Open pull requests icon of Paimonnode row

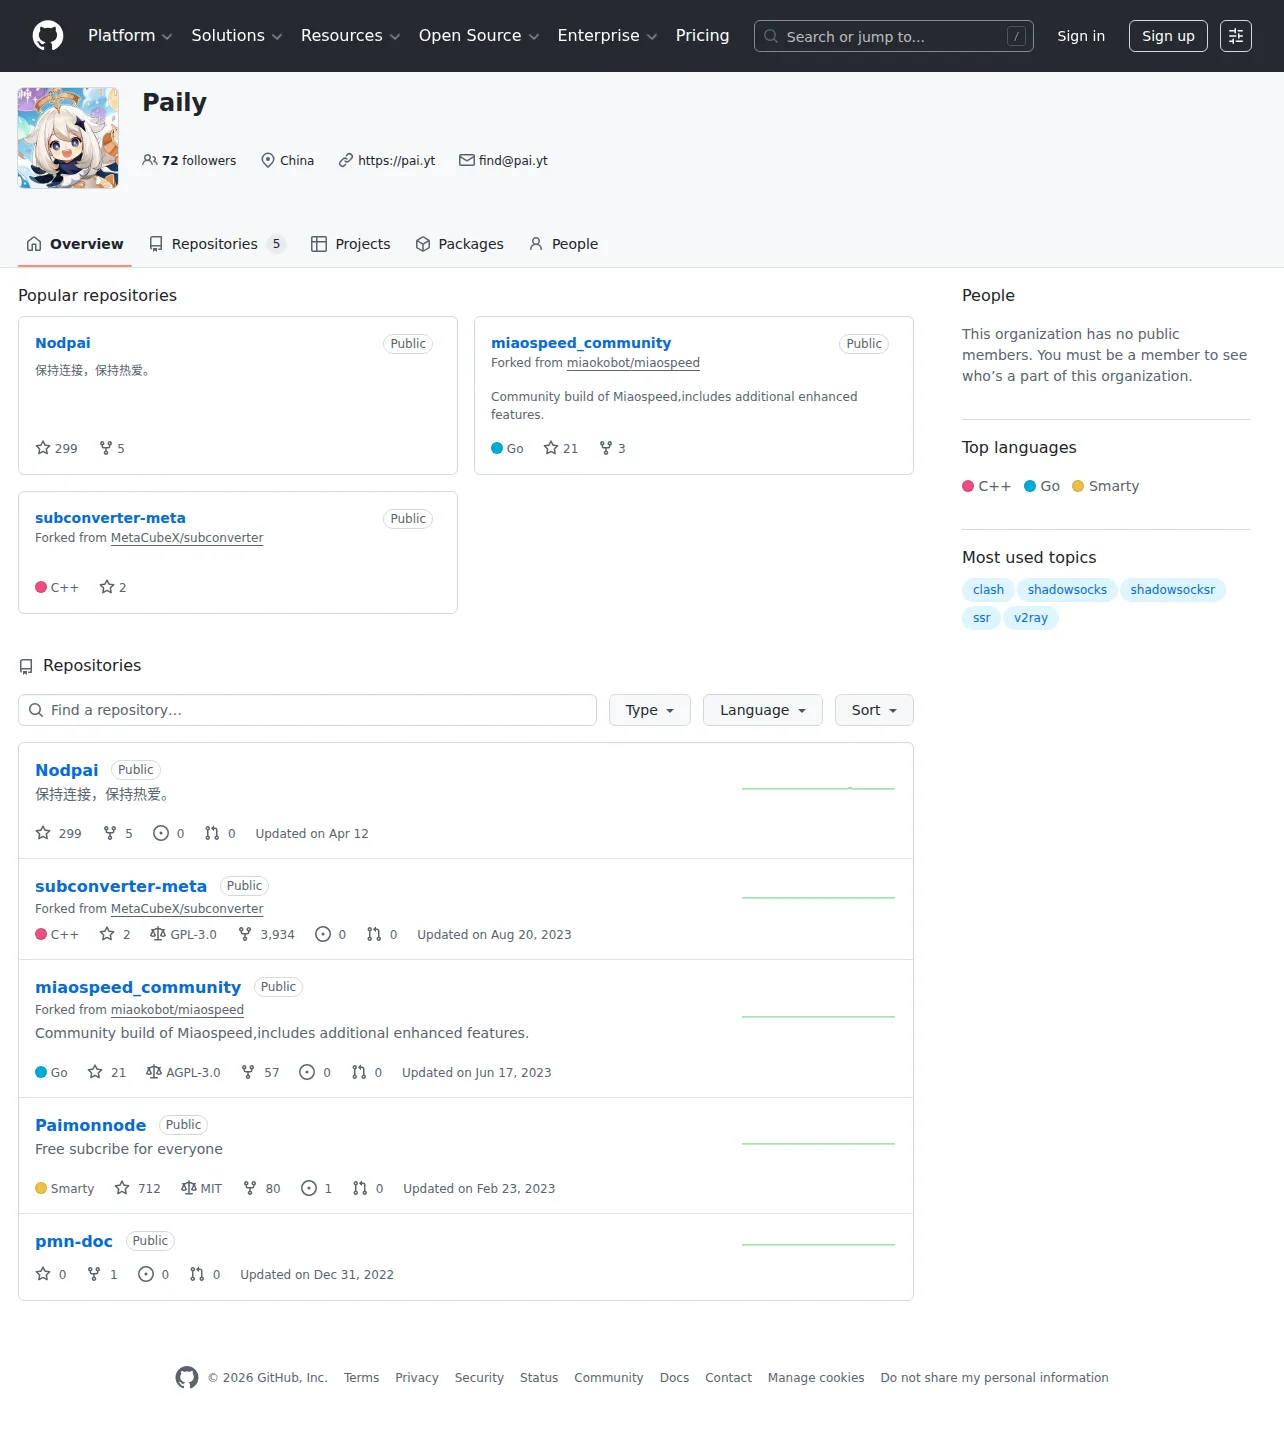(x=360, y=1188)
